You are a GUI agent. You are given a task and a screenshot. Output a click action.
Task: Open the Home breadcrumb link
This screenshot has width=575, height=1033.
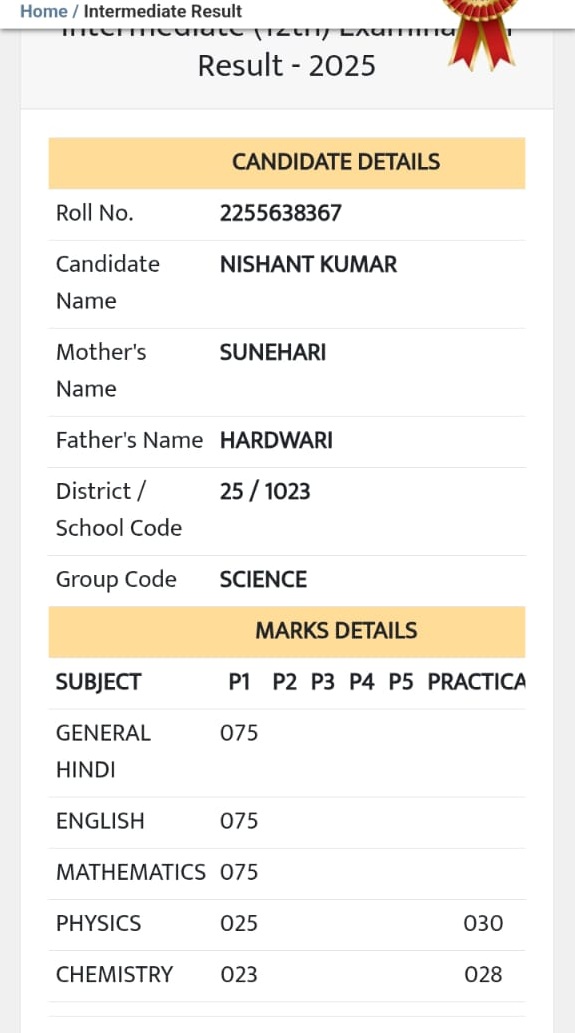[x=43, y=11]
